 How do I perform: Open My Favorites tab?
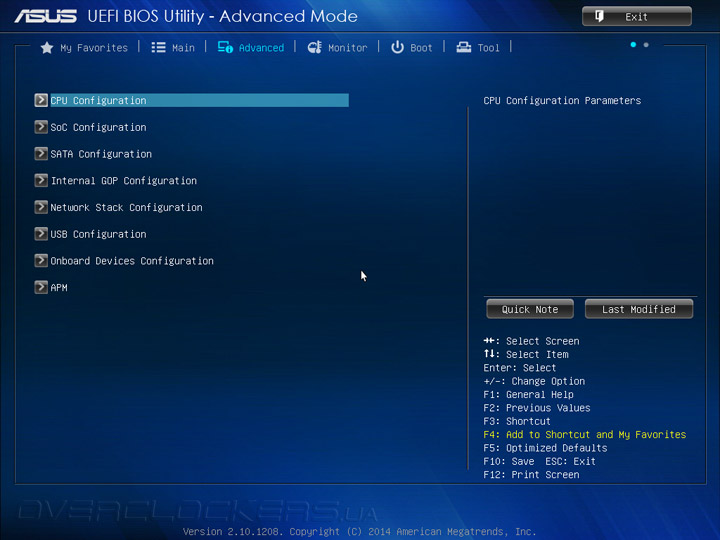94,48
